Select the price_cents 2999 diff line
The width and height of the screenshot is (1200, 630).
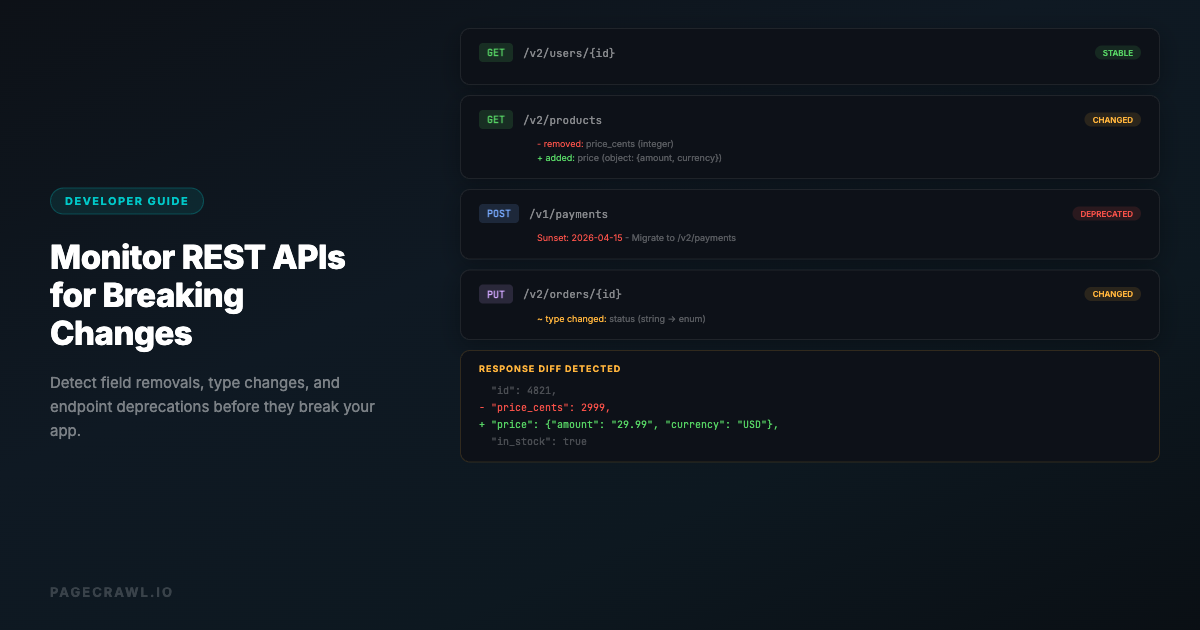point(547,407)
